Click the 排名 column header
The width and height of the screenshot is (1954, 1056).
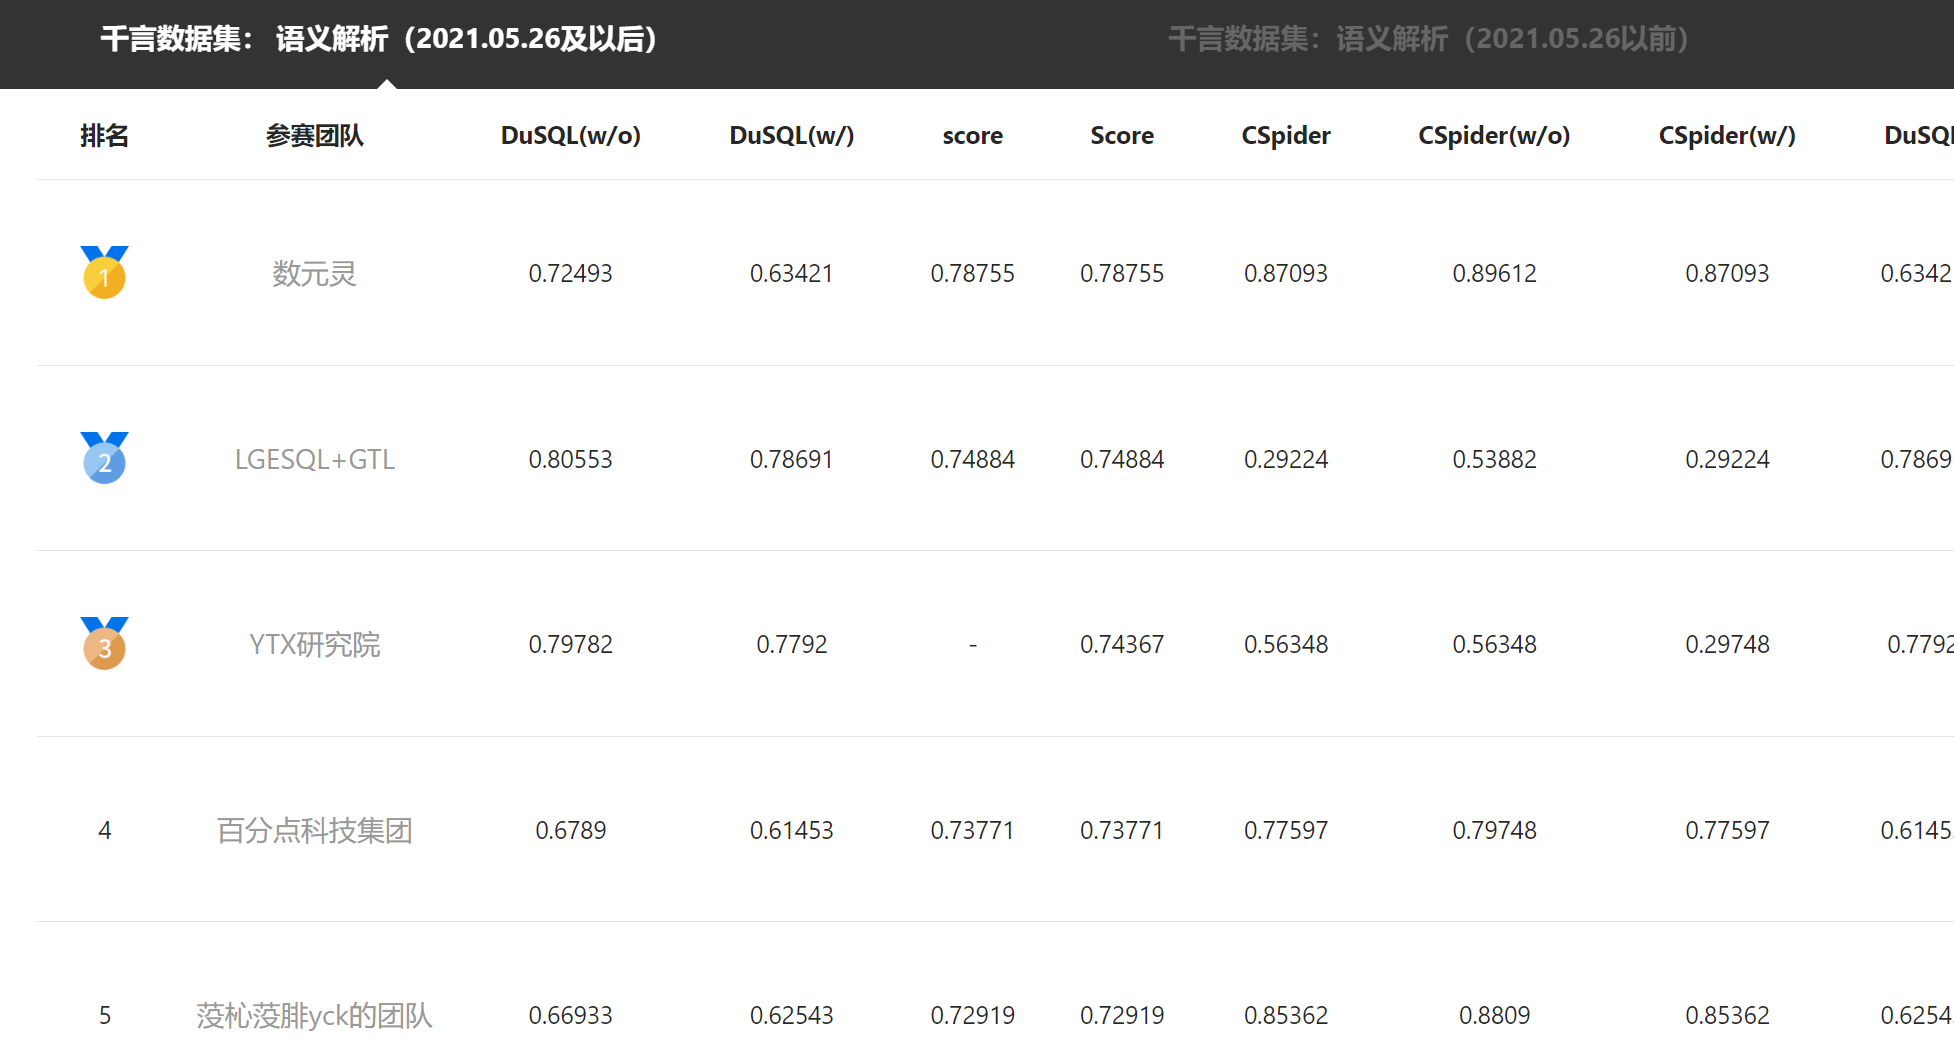click(x=104, y=135)
